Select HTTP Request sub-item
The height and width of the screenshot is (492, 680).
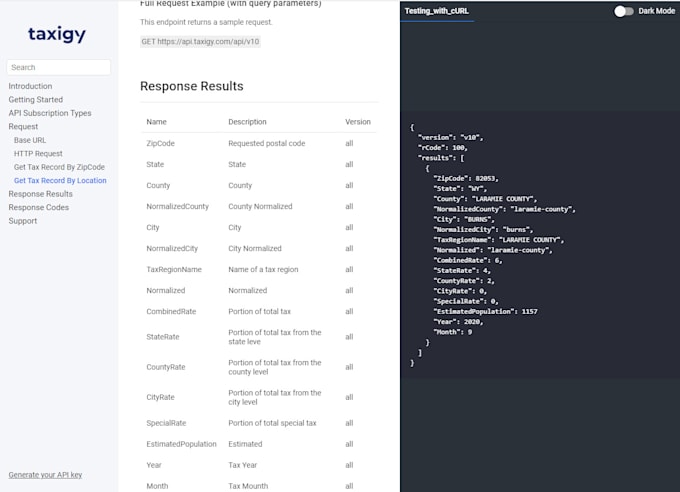(x=38, y=154)
